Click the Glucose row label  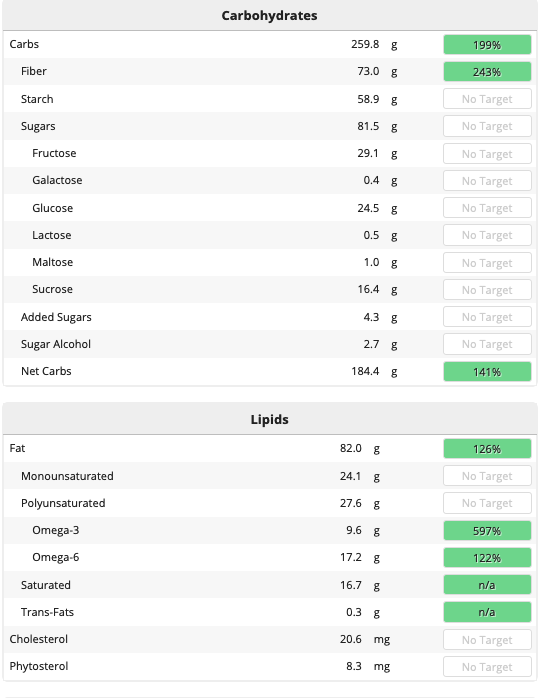(53, 208)
